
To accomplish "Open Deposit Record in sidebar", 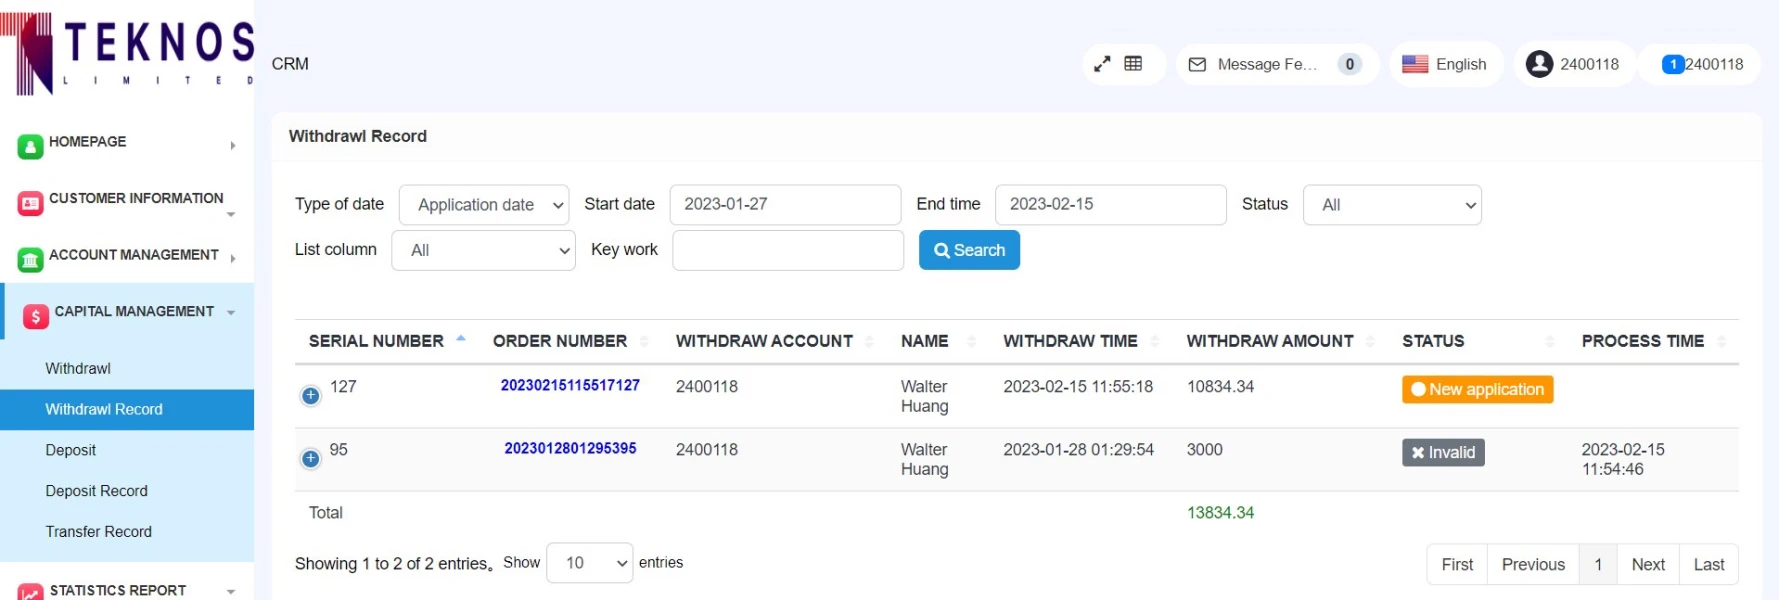I will tap(96, 491).
